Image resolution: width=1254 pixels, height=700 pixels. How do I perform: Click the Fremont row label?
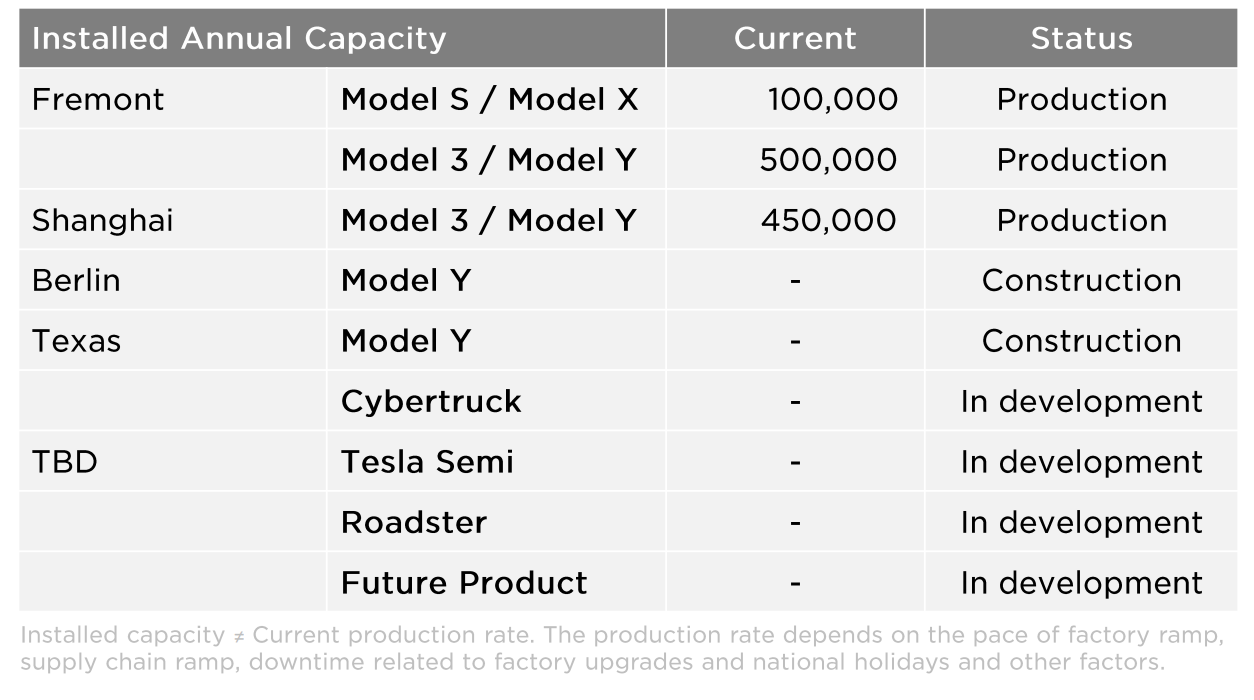pyautogui.click(x=98, y=99)
